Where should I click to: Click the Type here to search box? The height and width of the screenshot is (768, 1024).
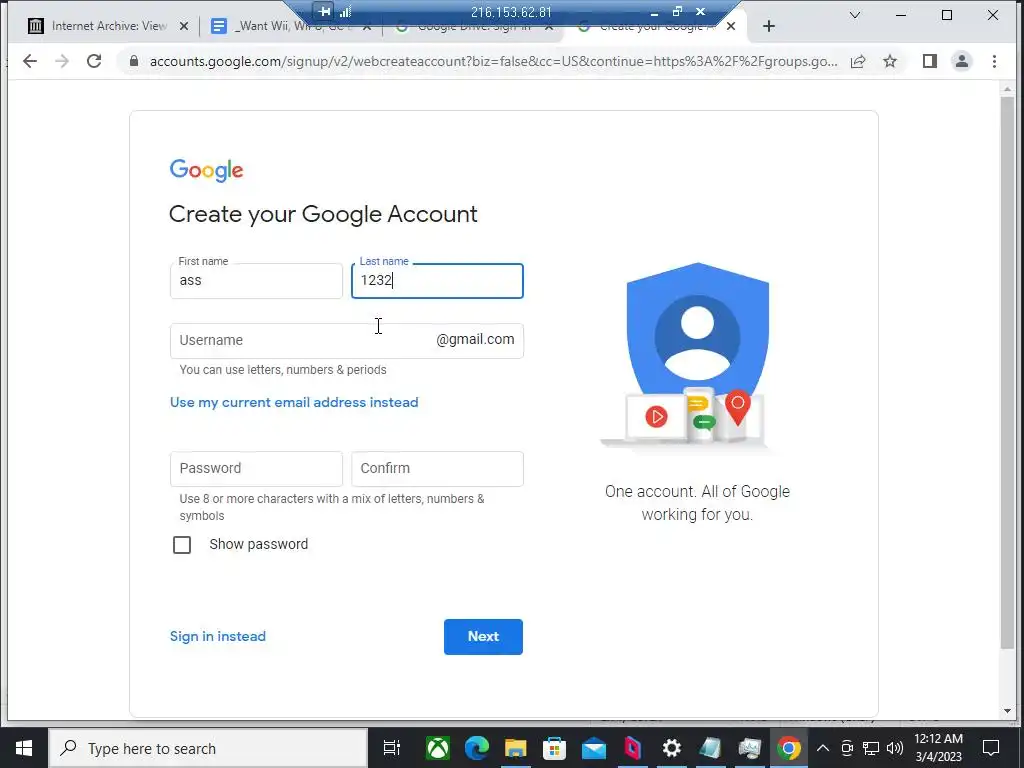coord(208,748)
